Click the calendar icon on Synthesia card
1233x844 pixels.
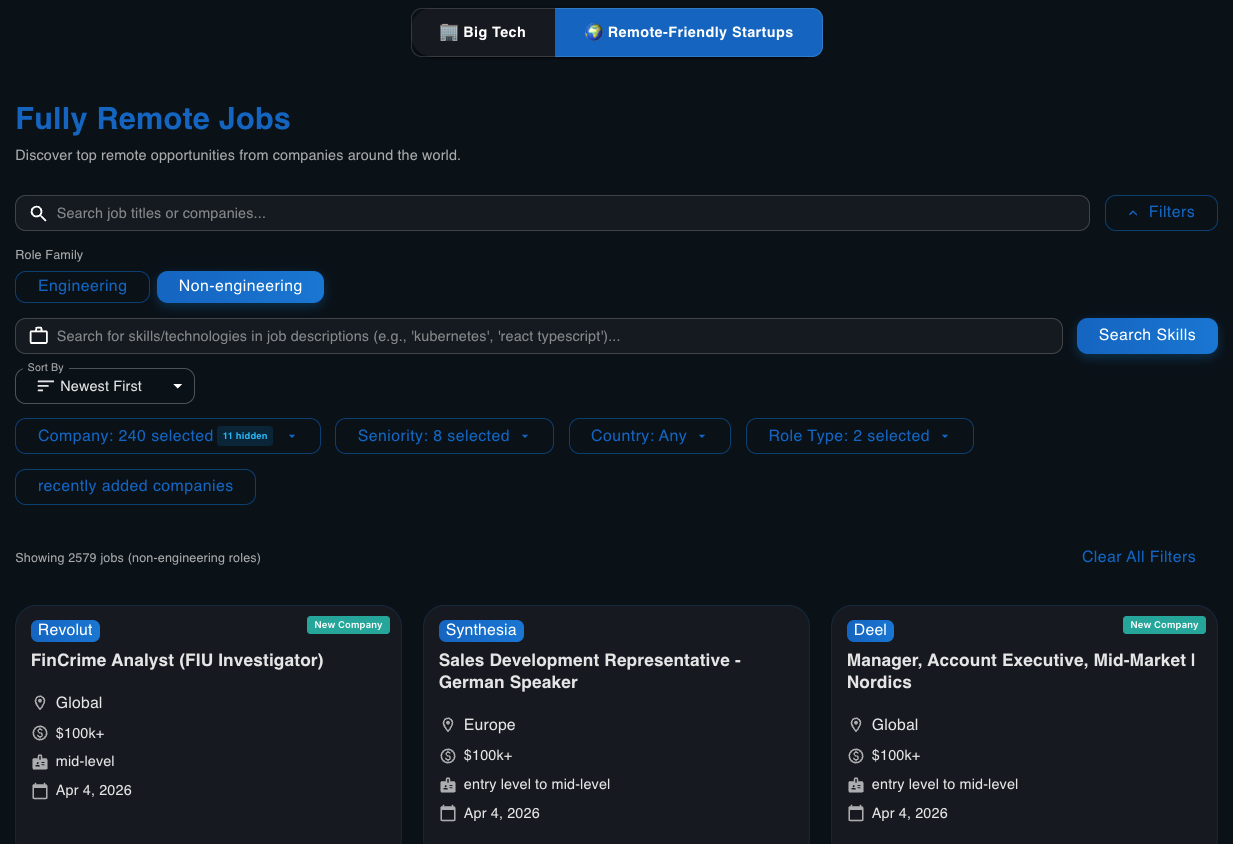[x=448, y=813]
